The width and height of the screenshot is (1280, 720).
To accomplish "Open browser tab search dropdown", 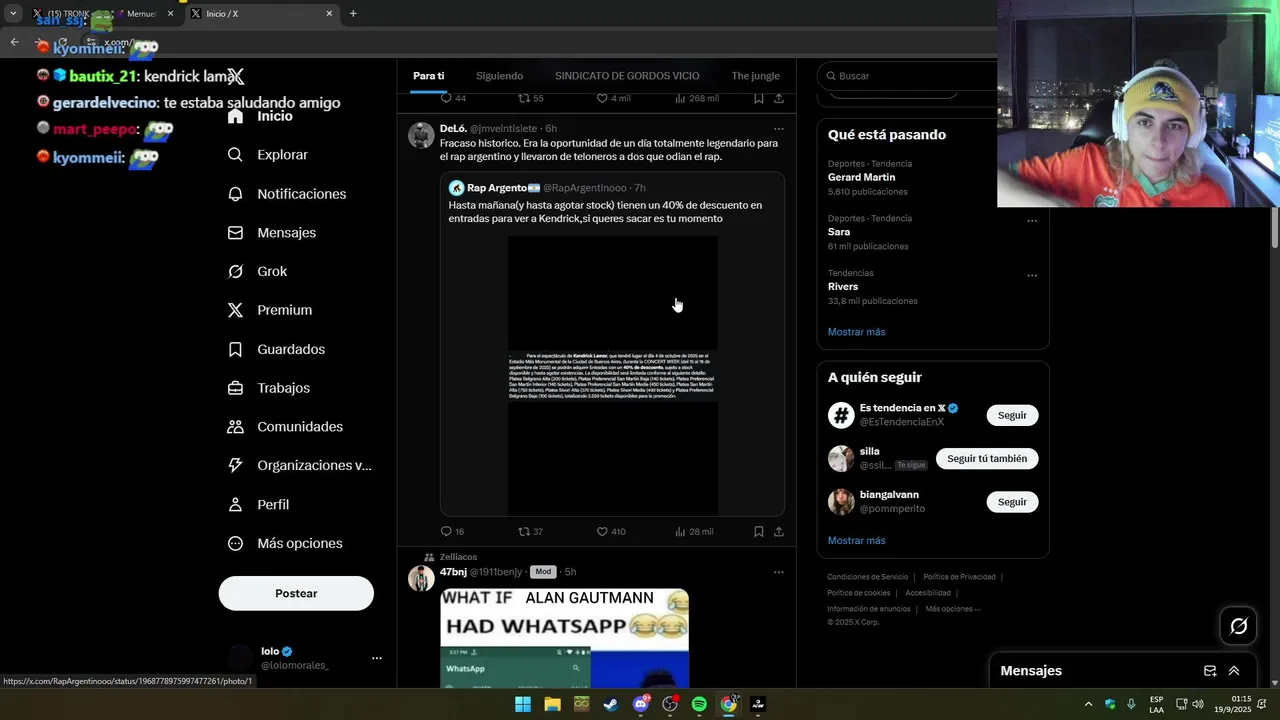I will [13, 13].
